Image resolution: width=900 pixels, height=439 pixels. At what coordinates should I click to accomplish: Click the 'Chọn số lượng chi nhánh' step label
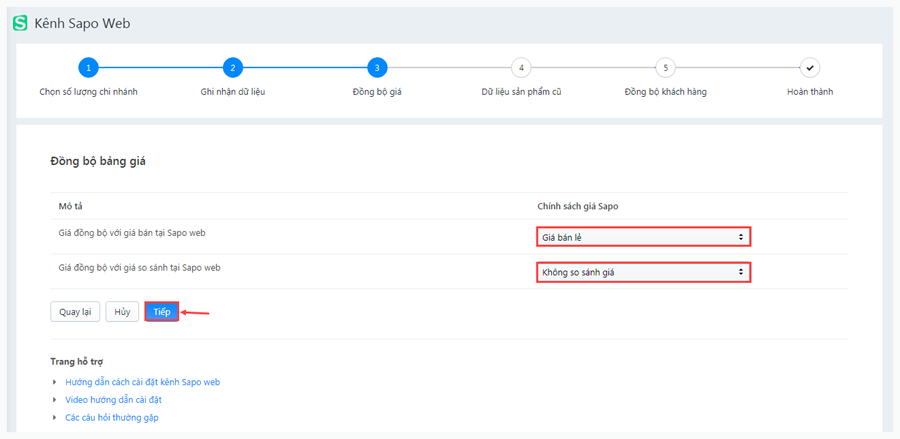click(88, 92)
